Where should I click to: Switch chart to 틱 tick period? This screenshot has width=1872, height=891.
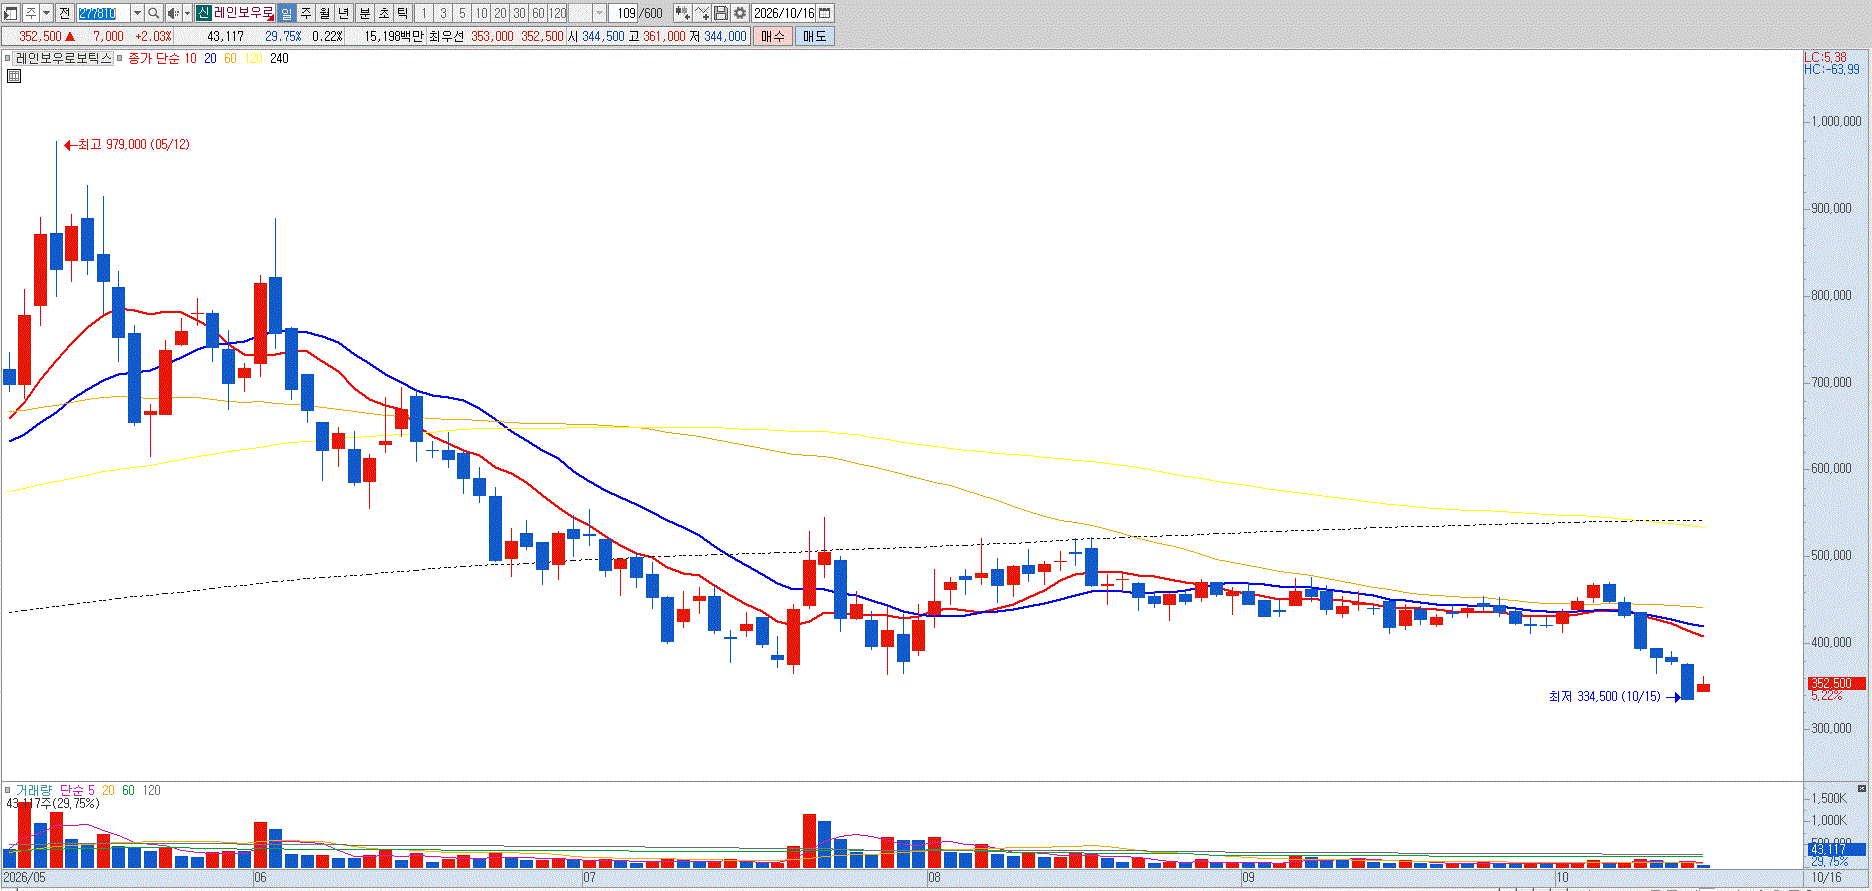(x=402, y=13)
